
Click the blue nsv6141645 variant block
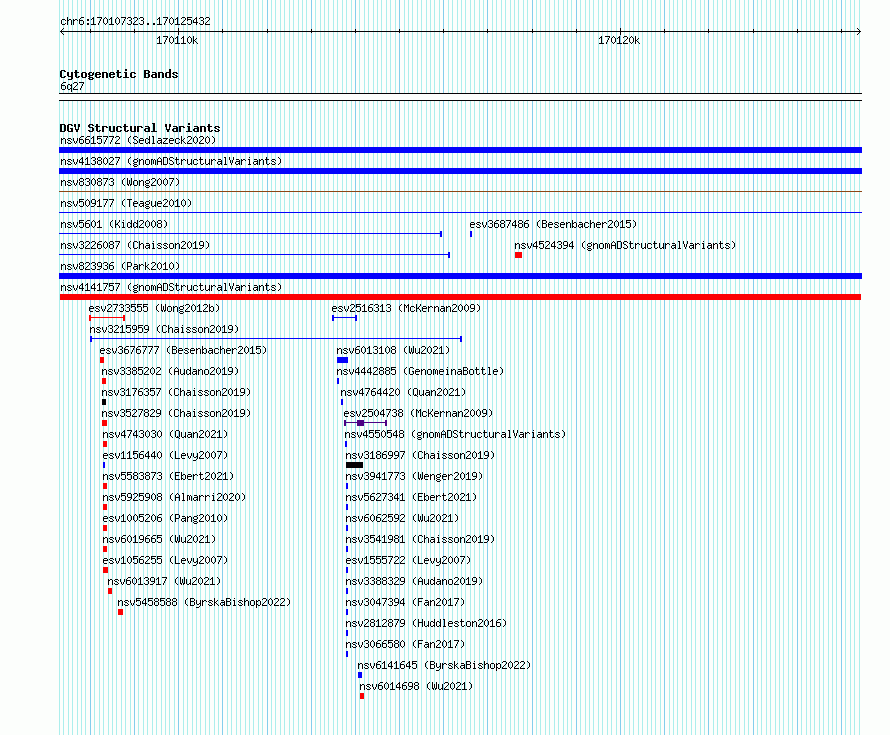(360, 675)
